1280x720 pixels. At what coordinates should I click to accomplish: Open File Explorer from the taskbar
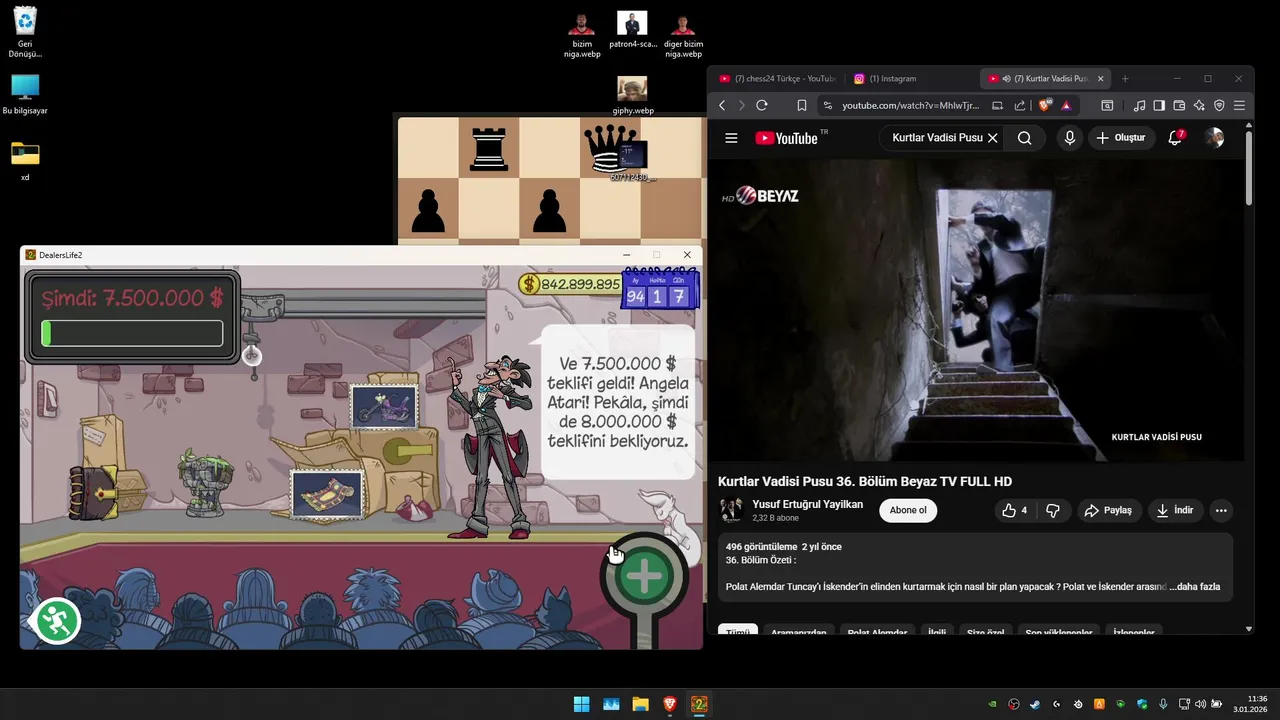pos(640,704)
